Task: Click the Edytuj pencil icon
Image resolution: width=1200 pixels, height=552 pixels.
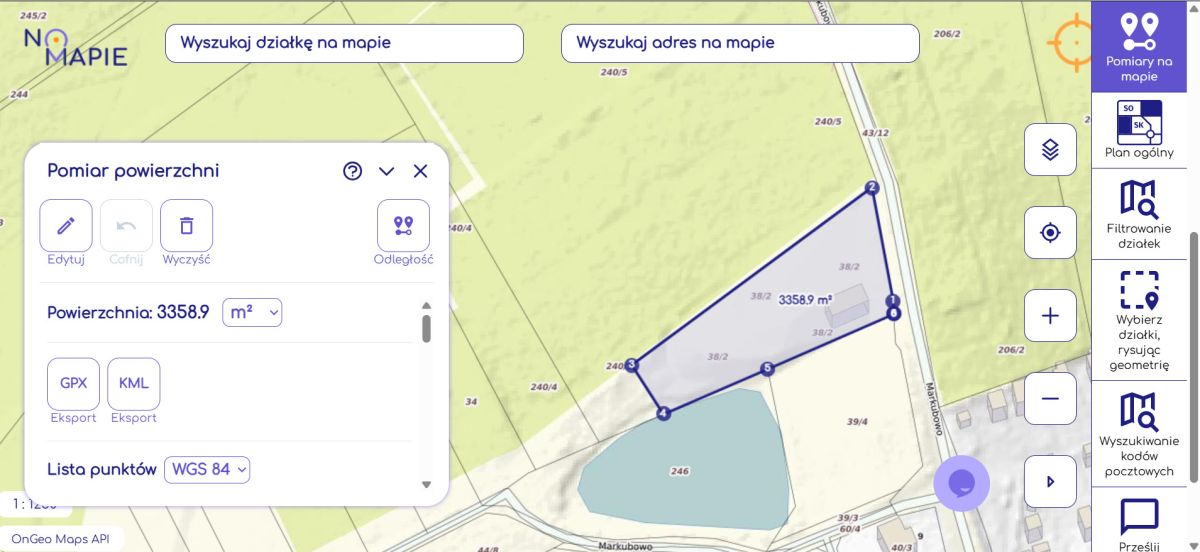Action: pos(66,225)
